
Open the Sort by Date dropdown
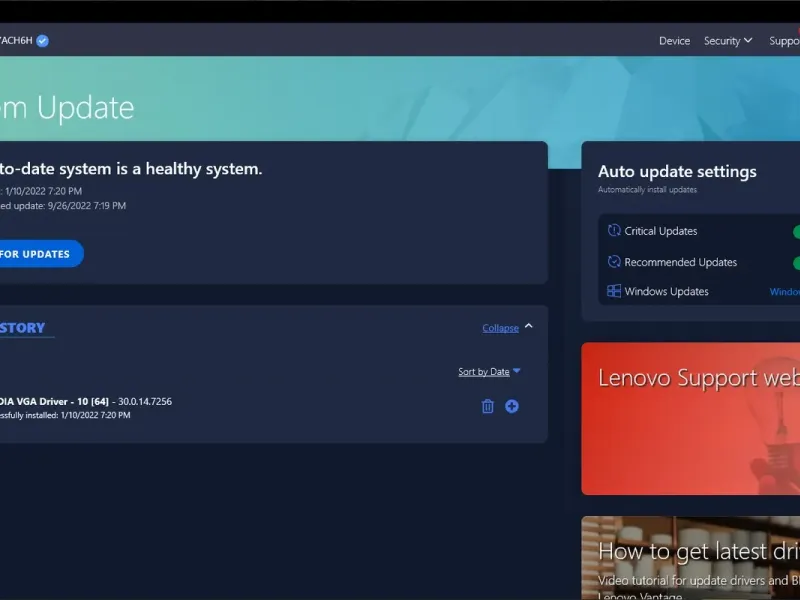[489, 371]
